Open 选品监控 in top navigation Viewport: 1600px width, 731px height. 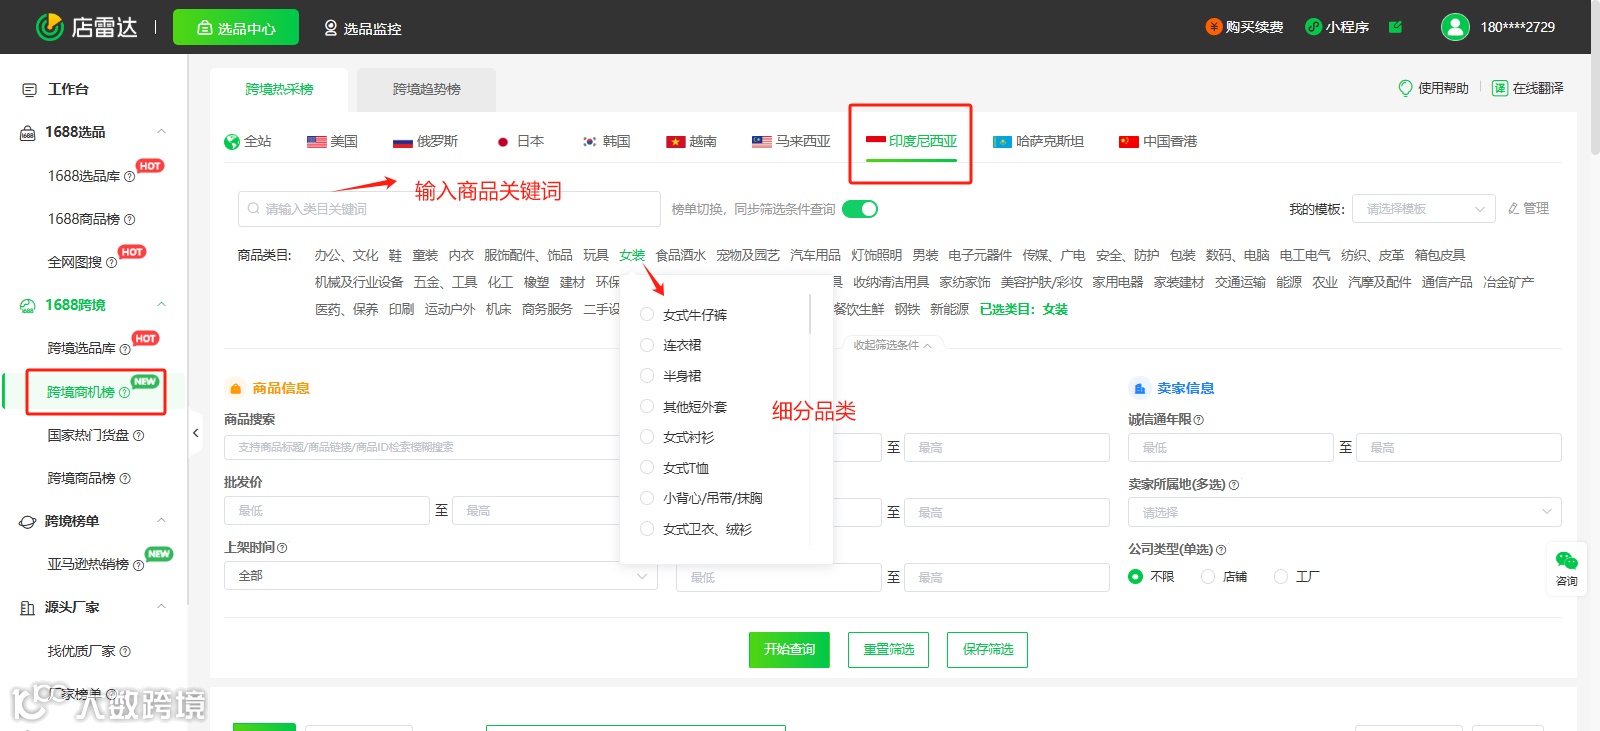362,28
